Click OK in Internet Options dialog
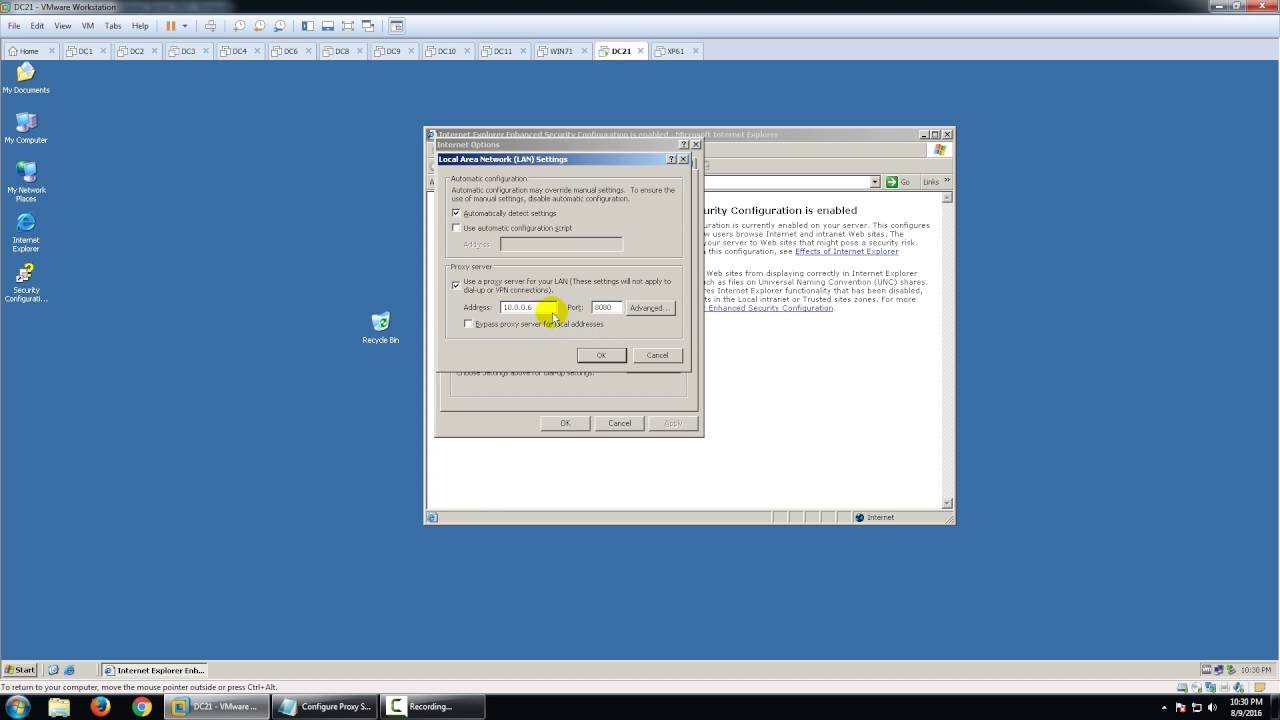 [x=565, y=423]
